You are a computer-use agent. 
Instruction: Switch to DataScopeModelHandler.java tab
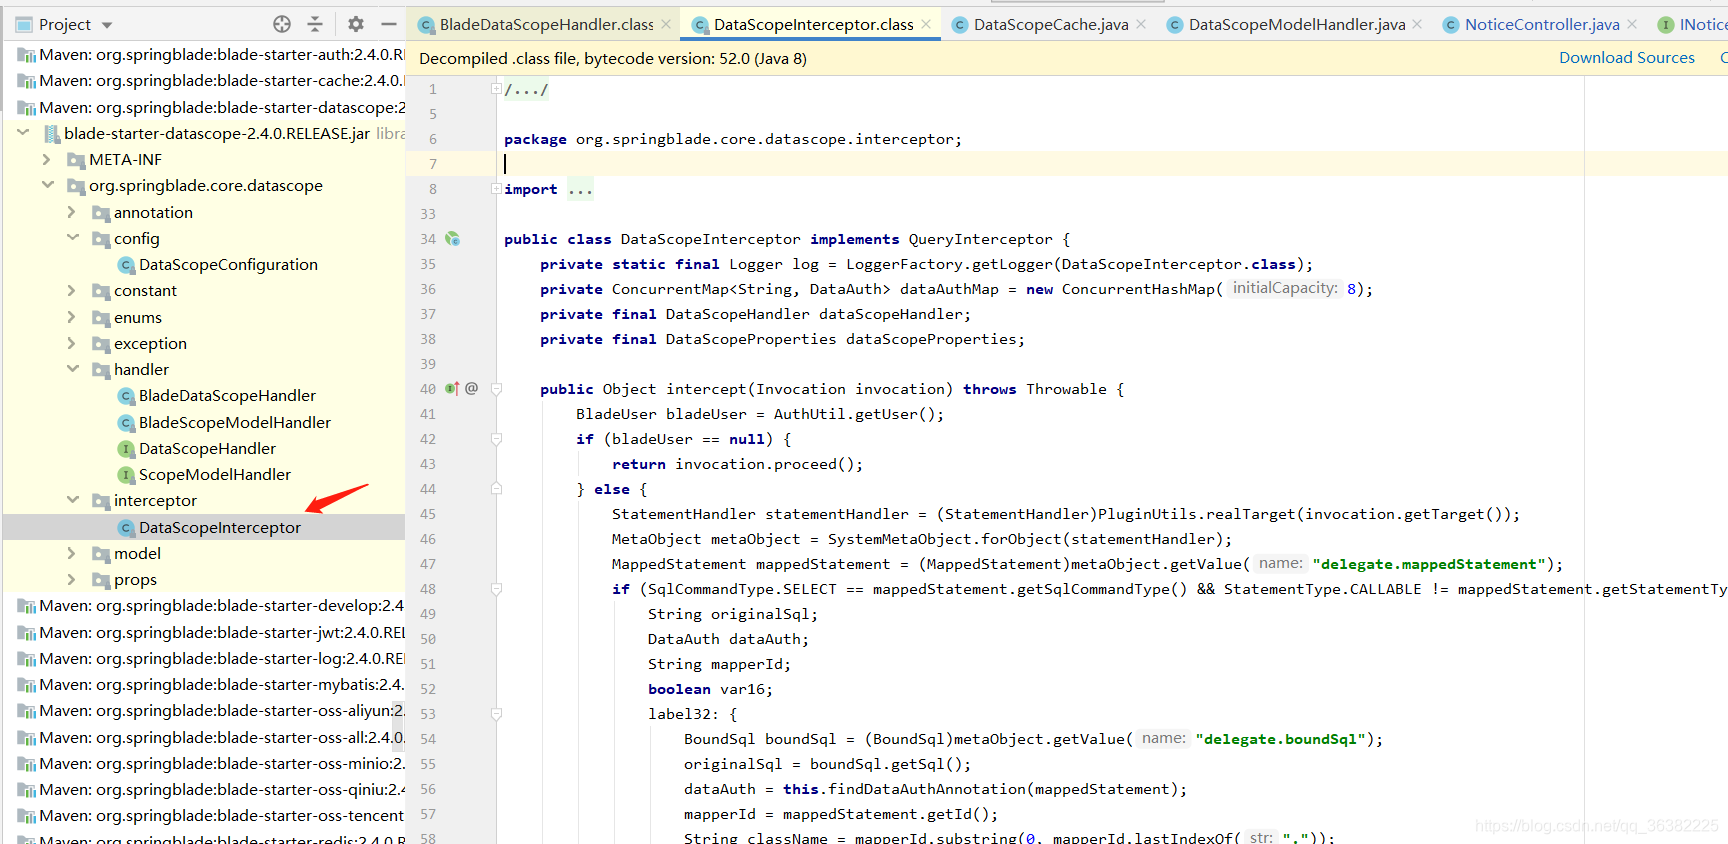click(1296, 24)
